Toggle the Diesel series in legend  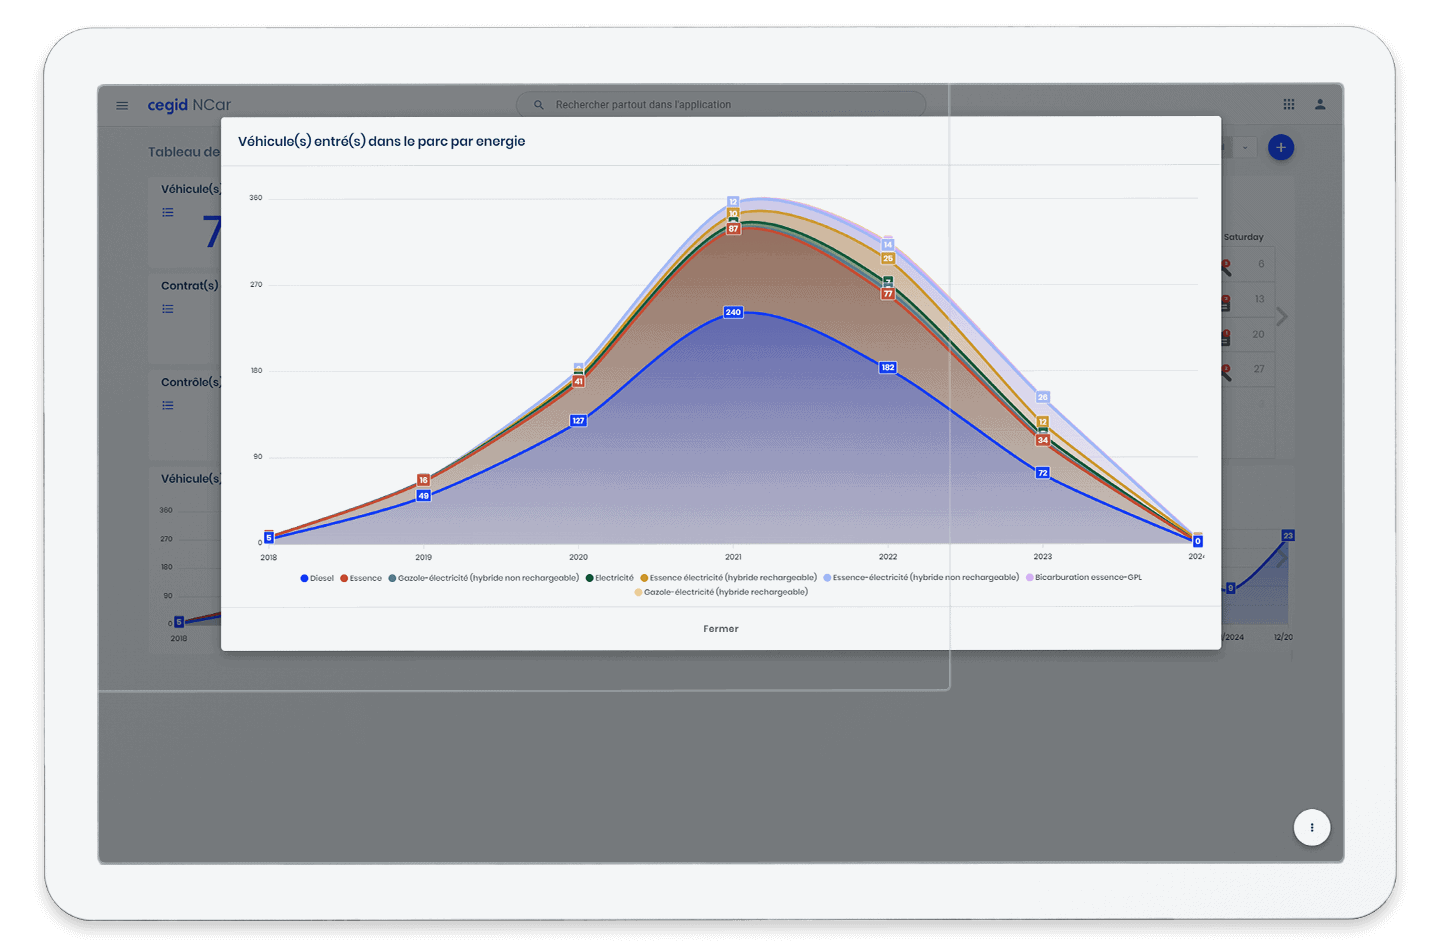point(317,578)
